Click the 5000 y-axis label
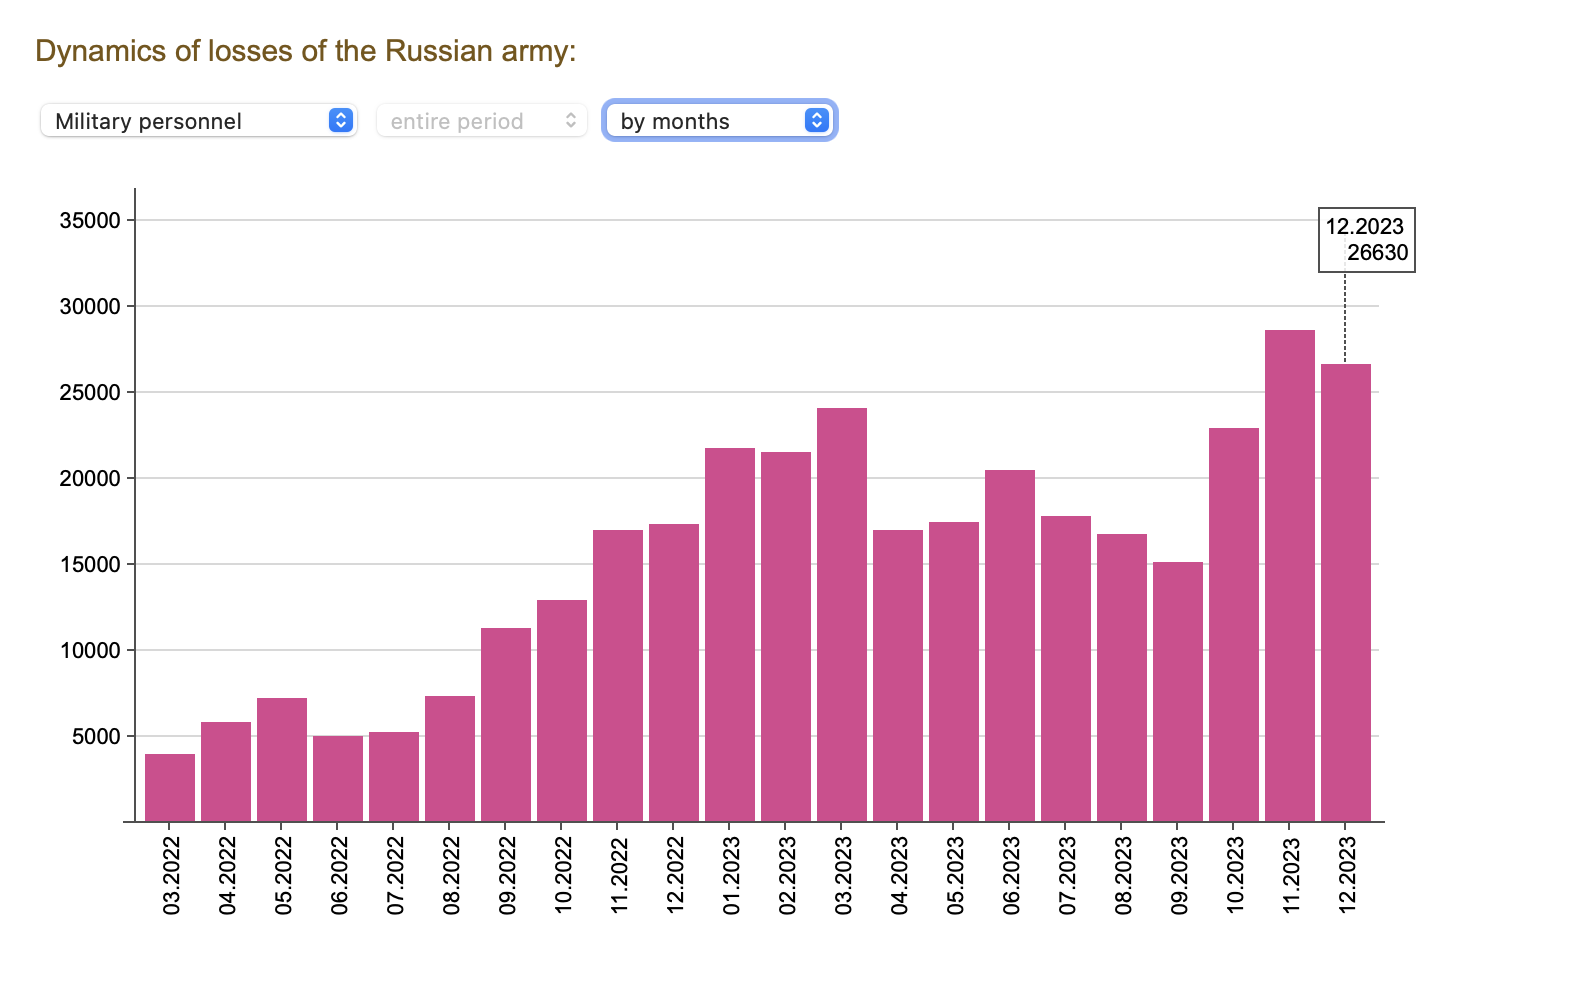Viewport: 1592px width, 994px height. coord(96,736)
